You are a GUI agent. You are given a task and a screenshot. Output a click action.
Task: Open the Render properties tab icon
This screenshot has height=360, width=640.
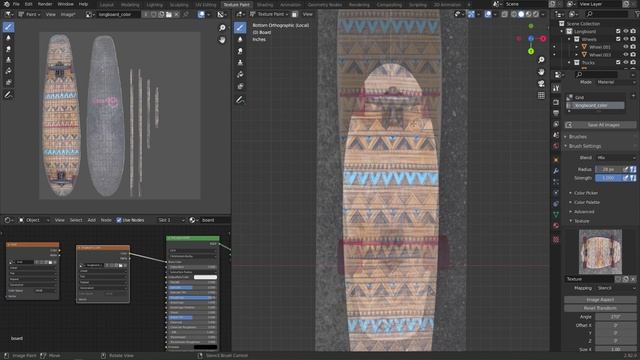pos(556,102)
